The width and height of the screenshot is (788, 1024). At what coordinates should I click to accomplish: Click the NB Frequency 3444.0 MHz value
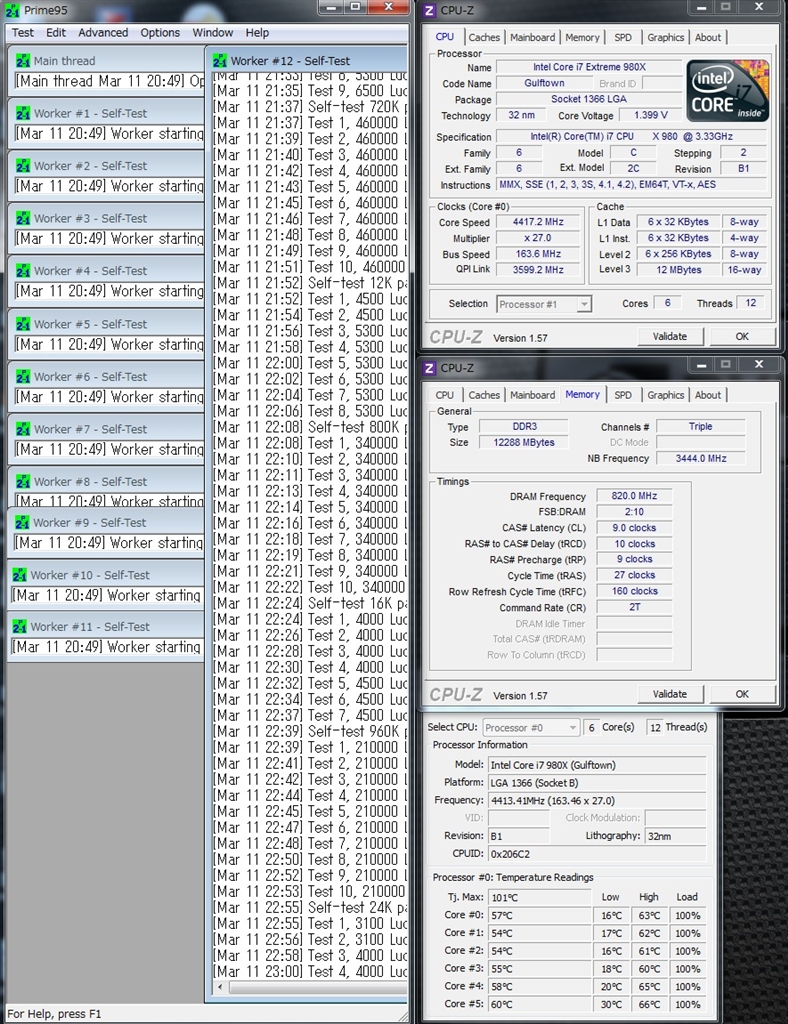point(701,458)
